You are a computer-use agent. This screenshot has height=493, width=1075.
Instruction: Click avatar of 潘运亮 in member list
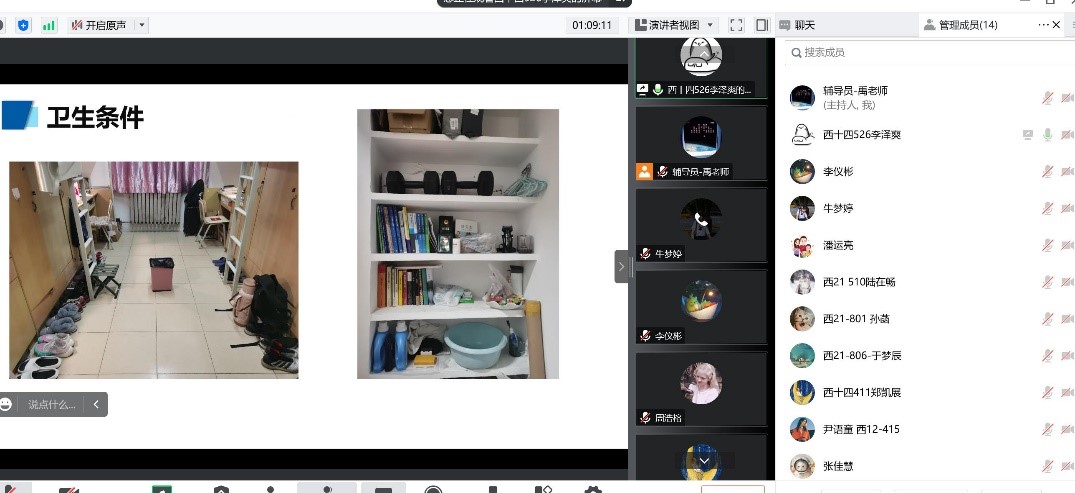tap(802, 245)
